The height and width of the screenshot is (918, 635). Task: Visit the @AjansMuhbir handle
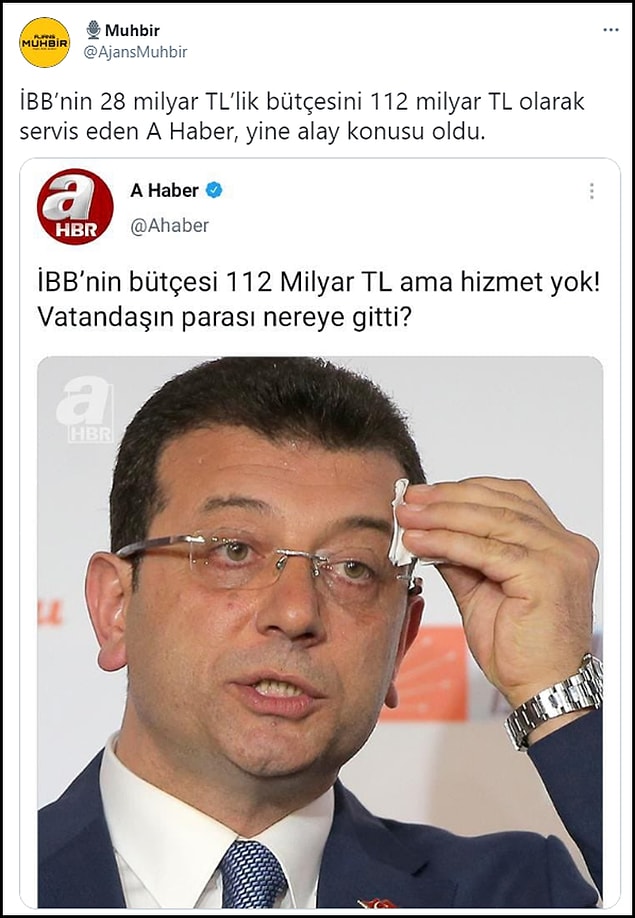coord(135,52)
